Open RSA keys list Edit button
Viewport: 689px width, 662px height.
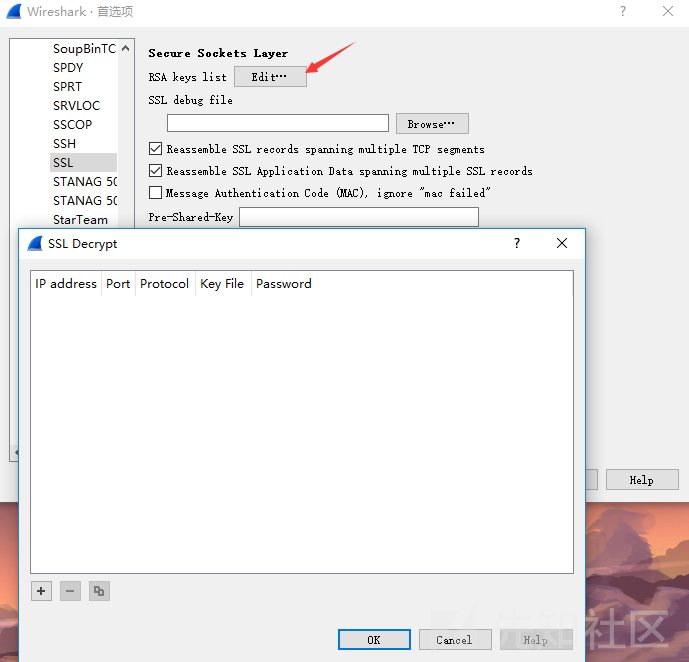(270, 77)
